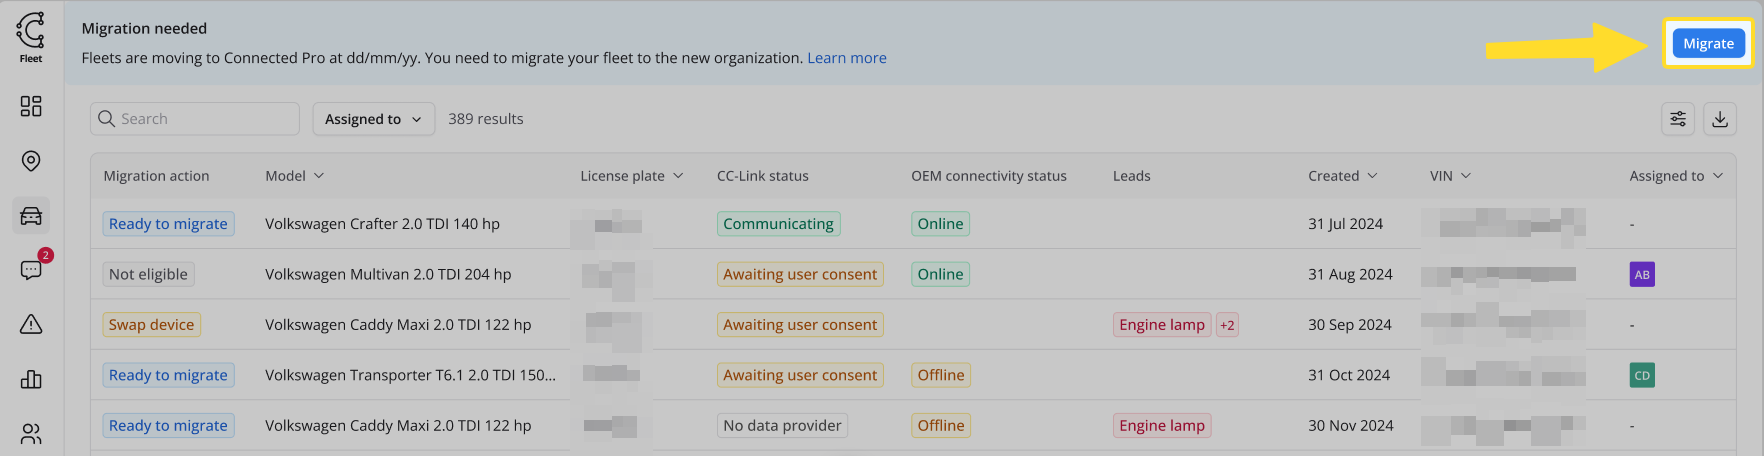Open the alerts warning triangle icon
The height and width of the screenshot is (456, 1764).
tap(31, 324)
